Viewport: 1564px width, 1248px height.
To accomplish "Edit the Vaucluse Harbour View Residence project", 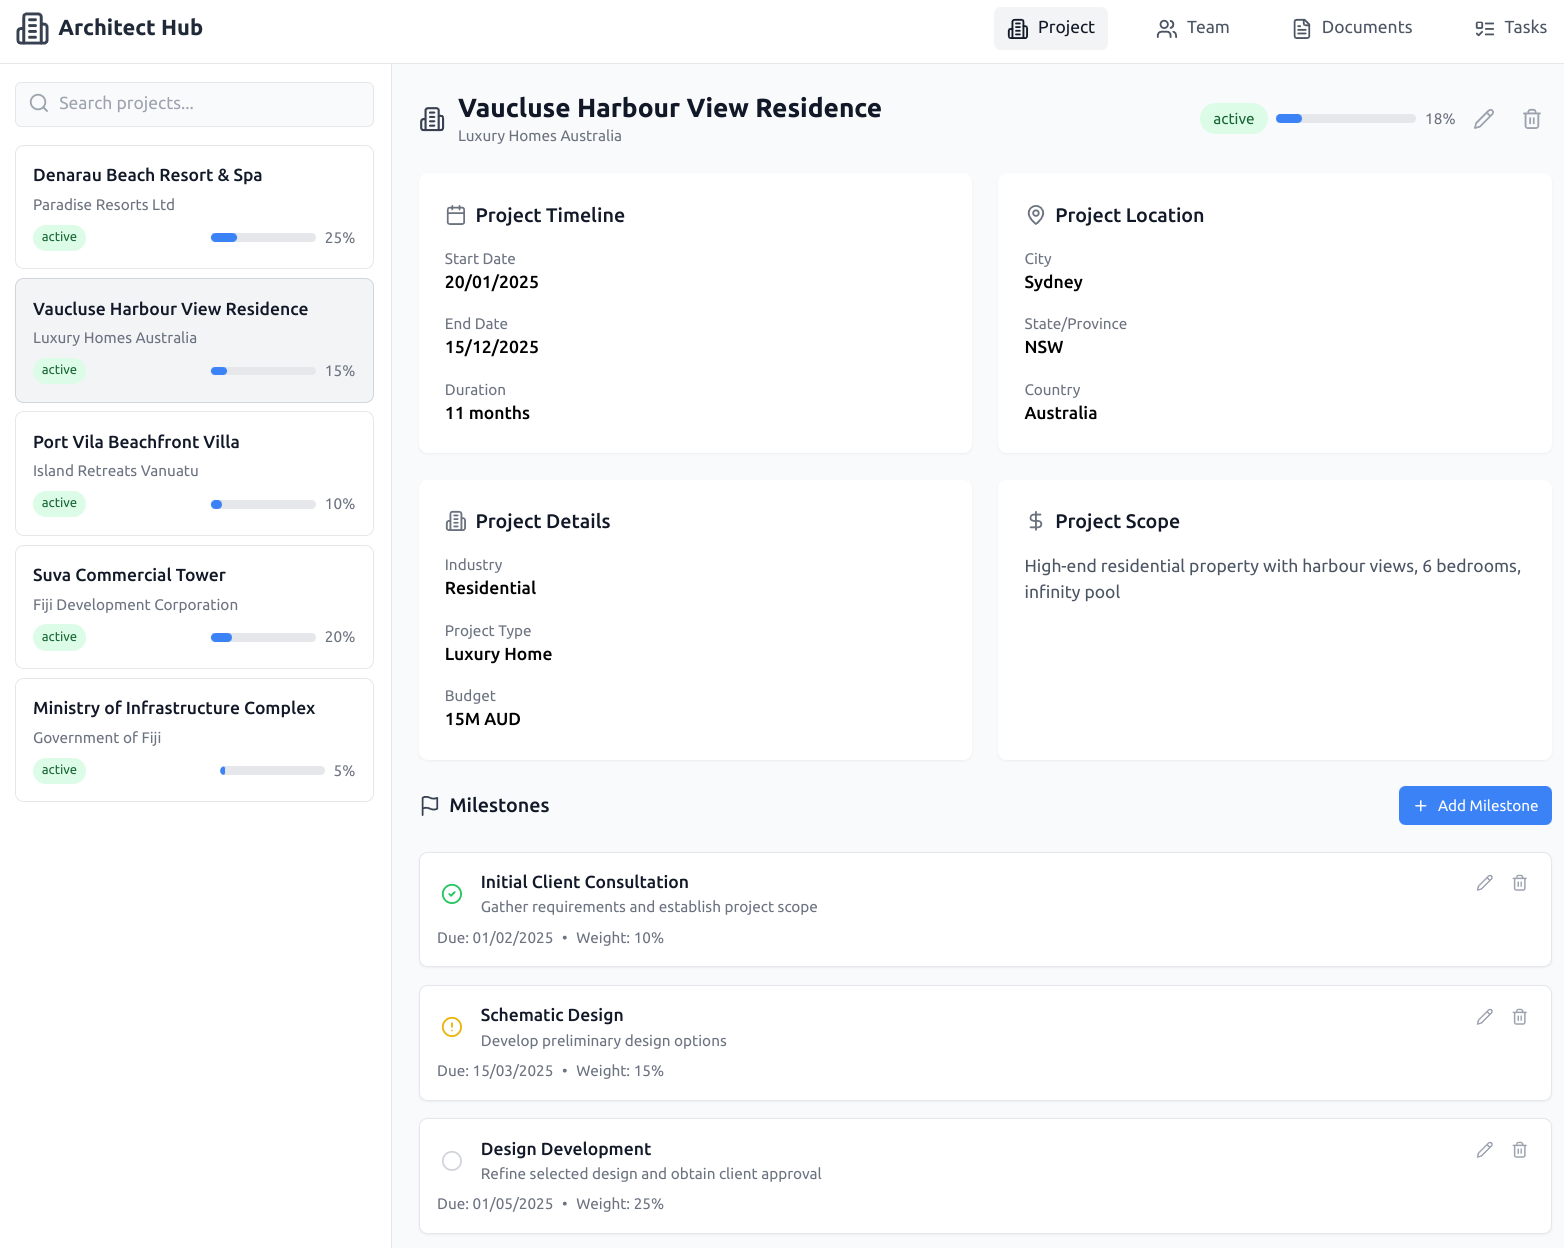I will coord(1484,119).
